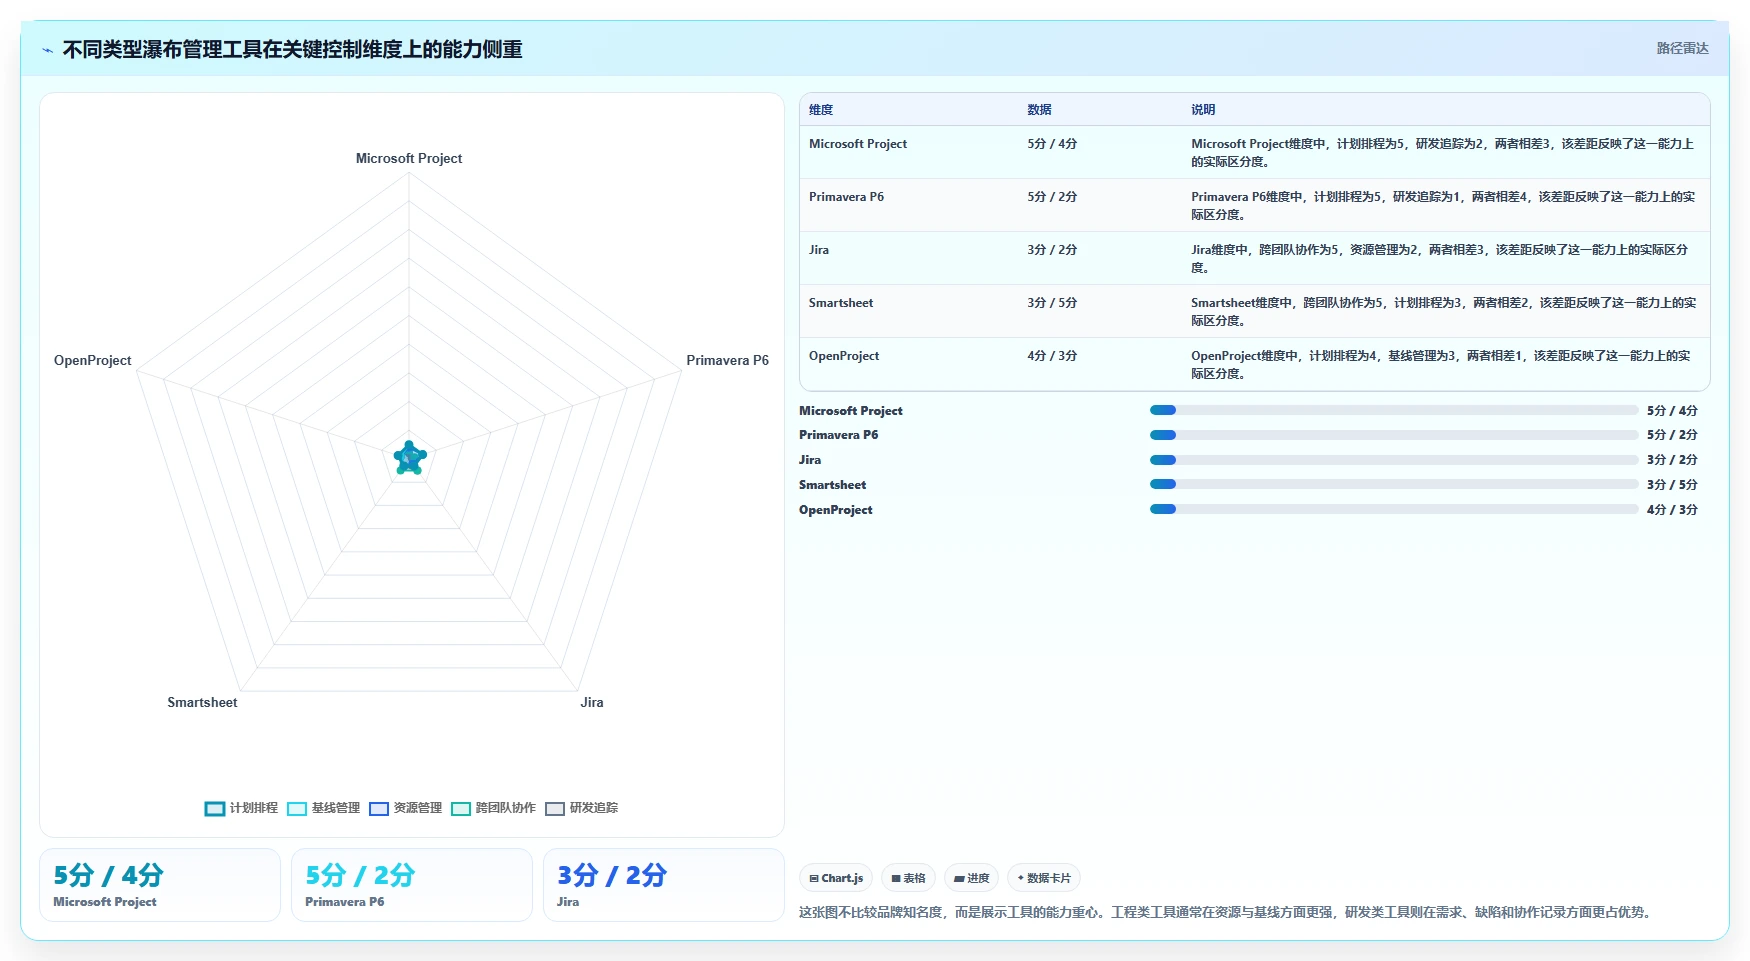
Task: Click Microsoft Project table row name
Action: click(858, 144)
